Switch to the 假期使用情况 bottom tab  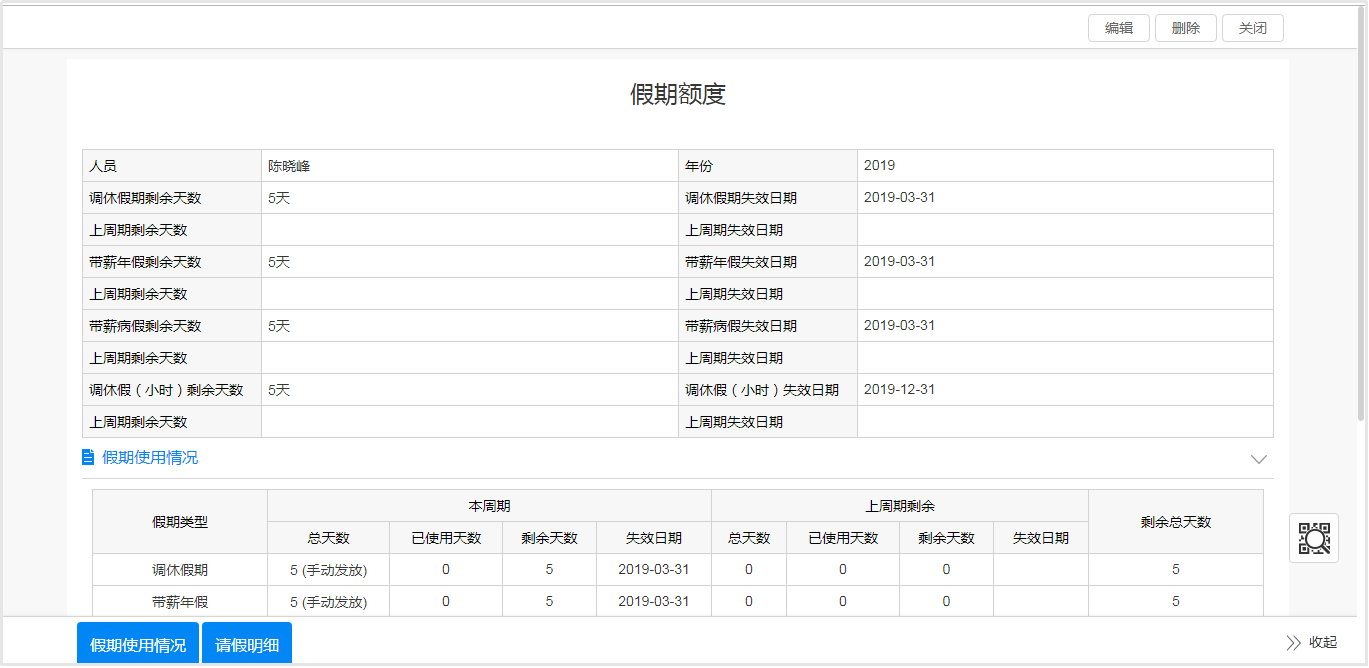tap(138, 644)
